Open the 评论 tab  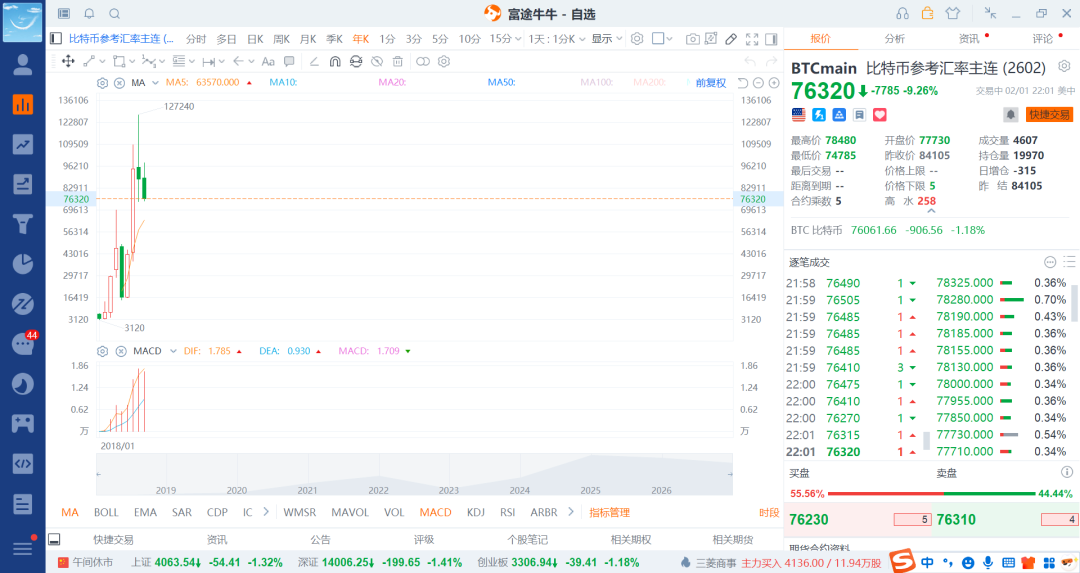click(1042, 39)
